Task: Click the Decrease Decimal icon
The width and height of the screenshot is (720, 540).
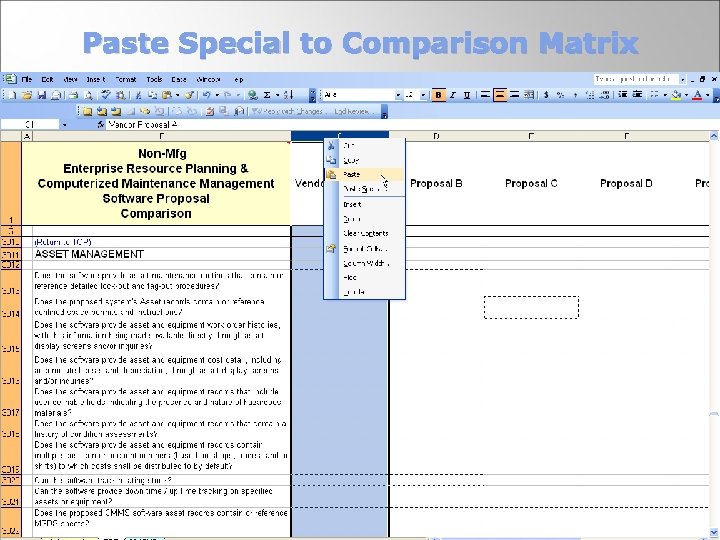Action: [x=605, y=95]
